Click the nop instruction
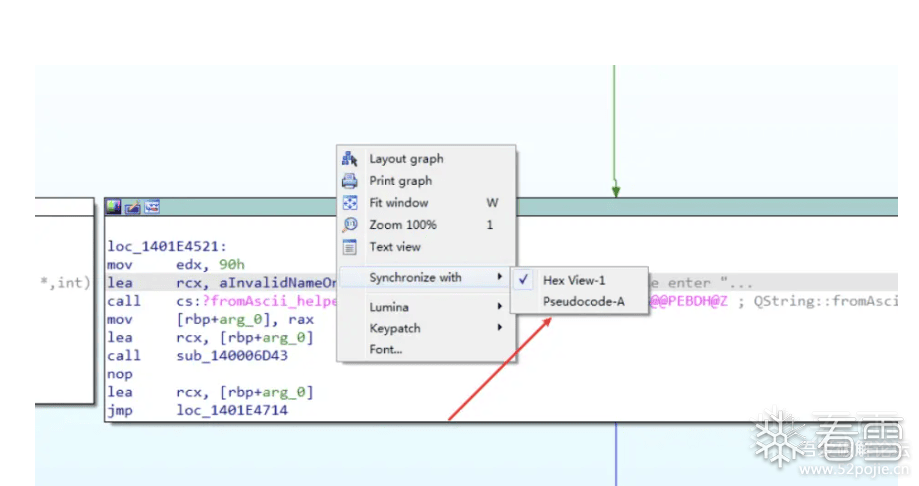This screenshot has width=919, height=486. point(120,374)
